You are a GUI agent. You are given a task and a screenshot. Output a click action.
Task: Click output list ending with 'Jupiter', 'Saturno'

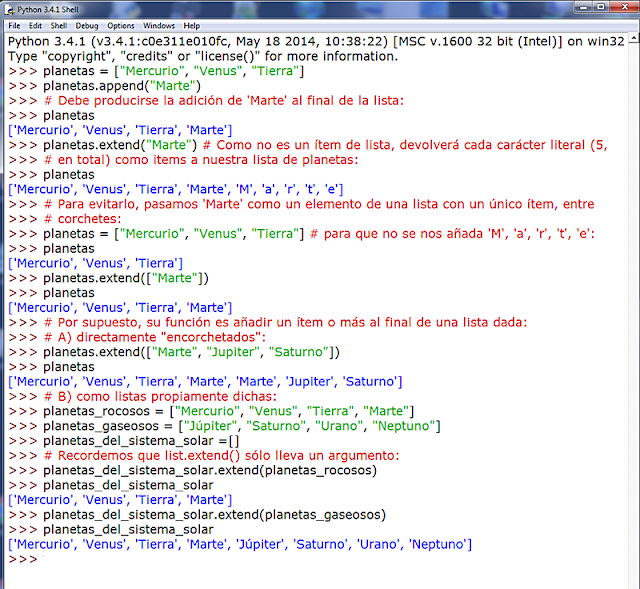click(x=205, y=382)
